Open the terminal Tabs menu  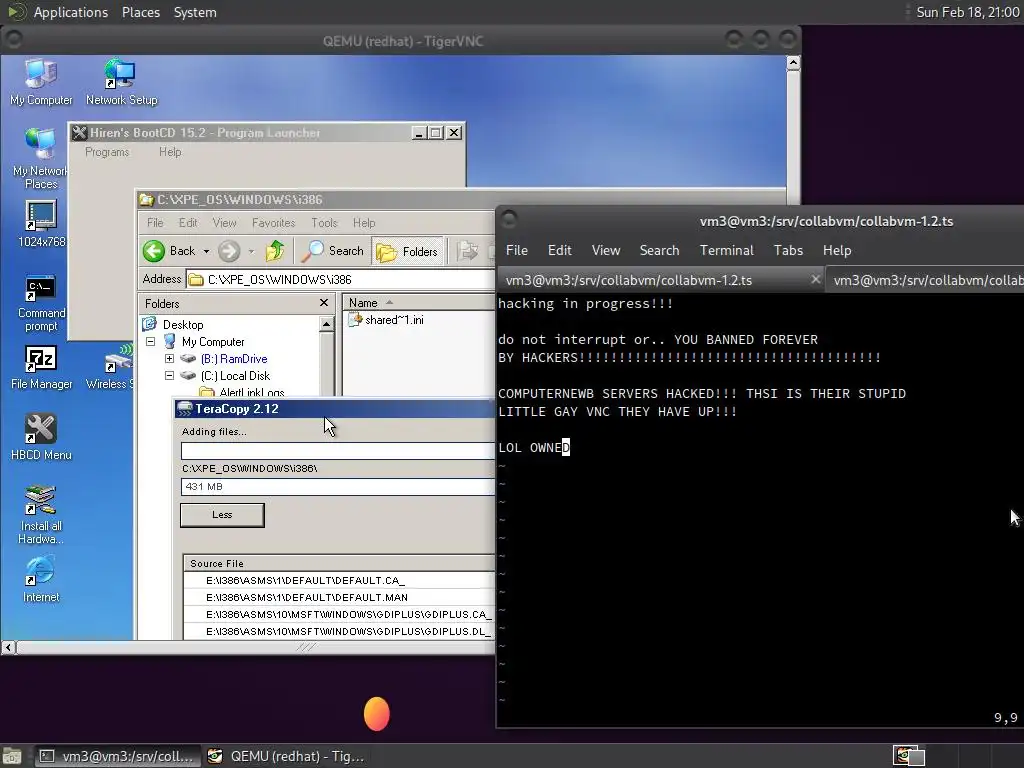(788, 250)
